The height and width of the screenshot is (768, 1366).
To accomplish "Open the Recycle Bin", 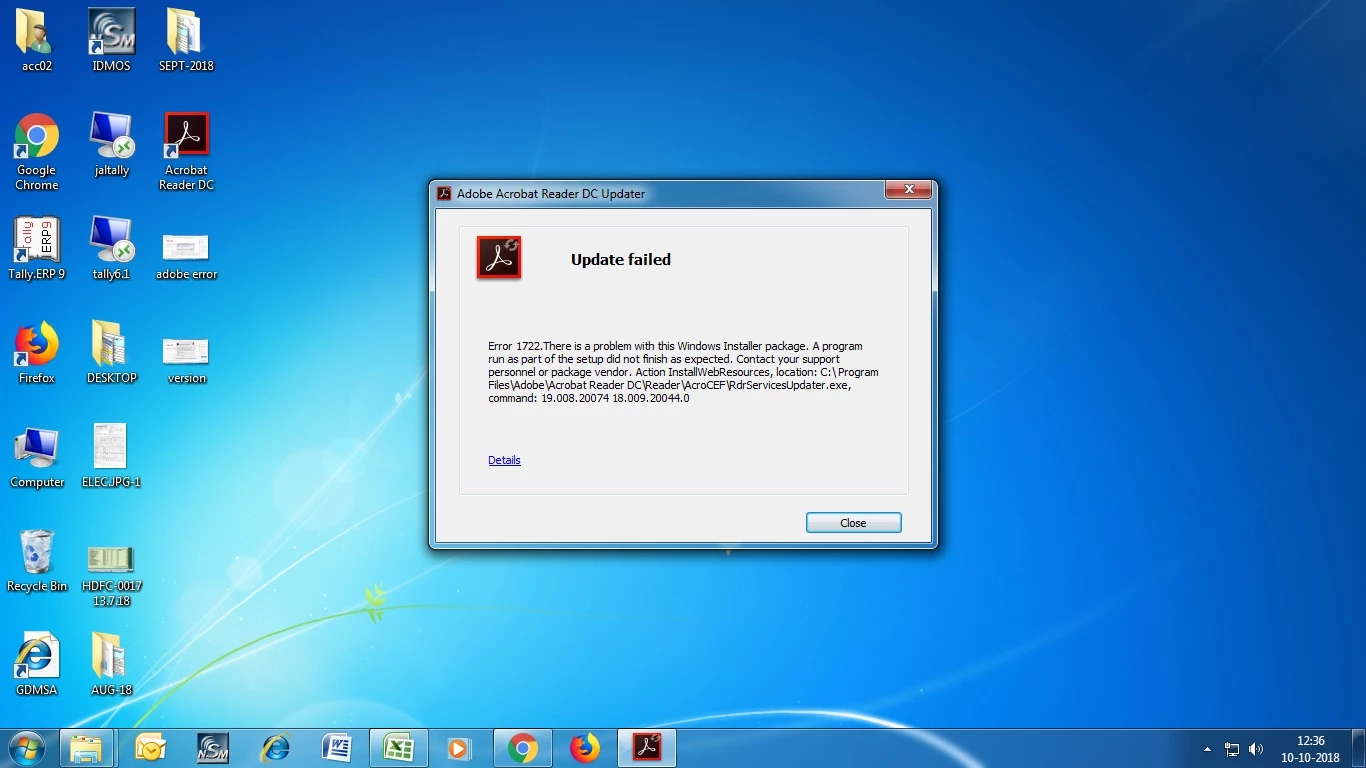I will pyautogui.click(x=37, y=561).
